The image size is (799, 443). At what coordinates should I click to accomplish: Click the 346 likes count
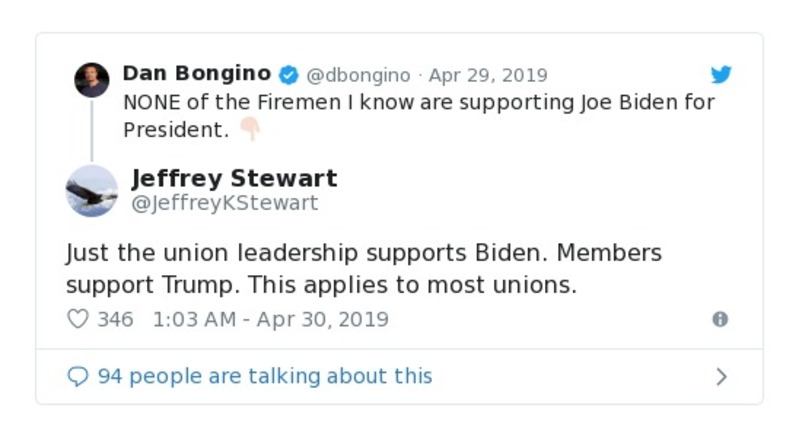tap(115, 319)
